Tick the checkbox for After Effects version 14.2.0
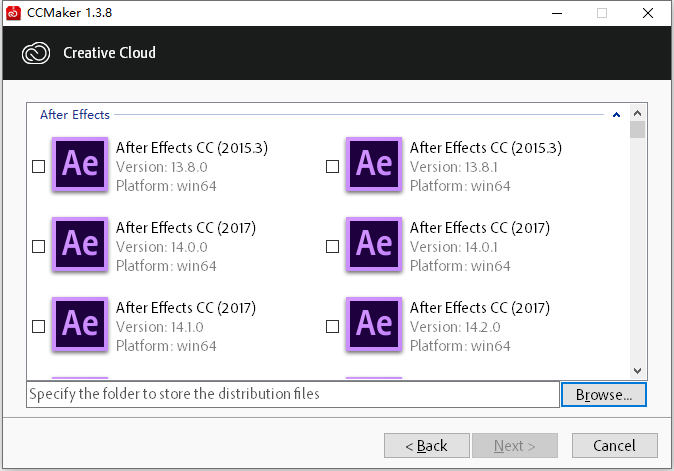Screen dimensions: 674x471 333,326
